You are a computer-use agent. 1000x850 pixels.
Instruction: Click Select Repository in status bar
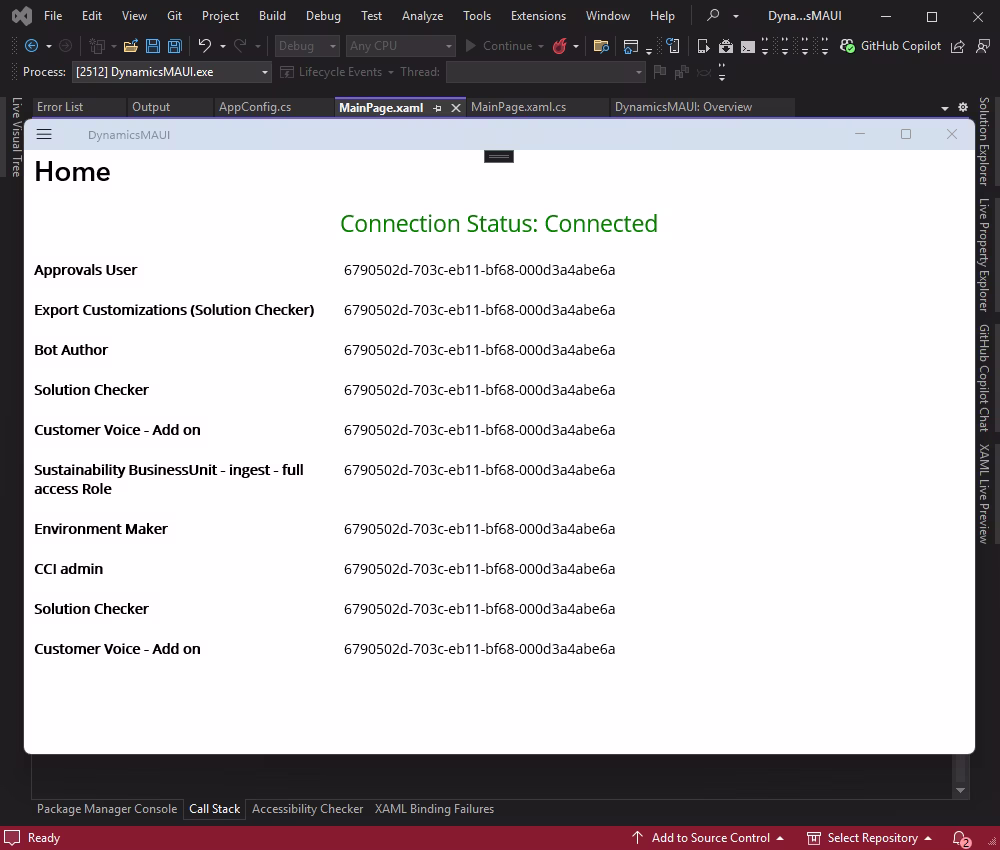[x=870, y=838]
